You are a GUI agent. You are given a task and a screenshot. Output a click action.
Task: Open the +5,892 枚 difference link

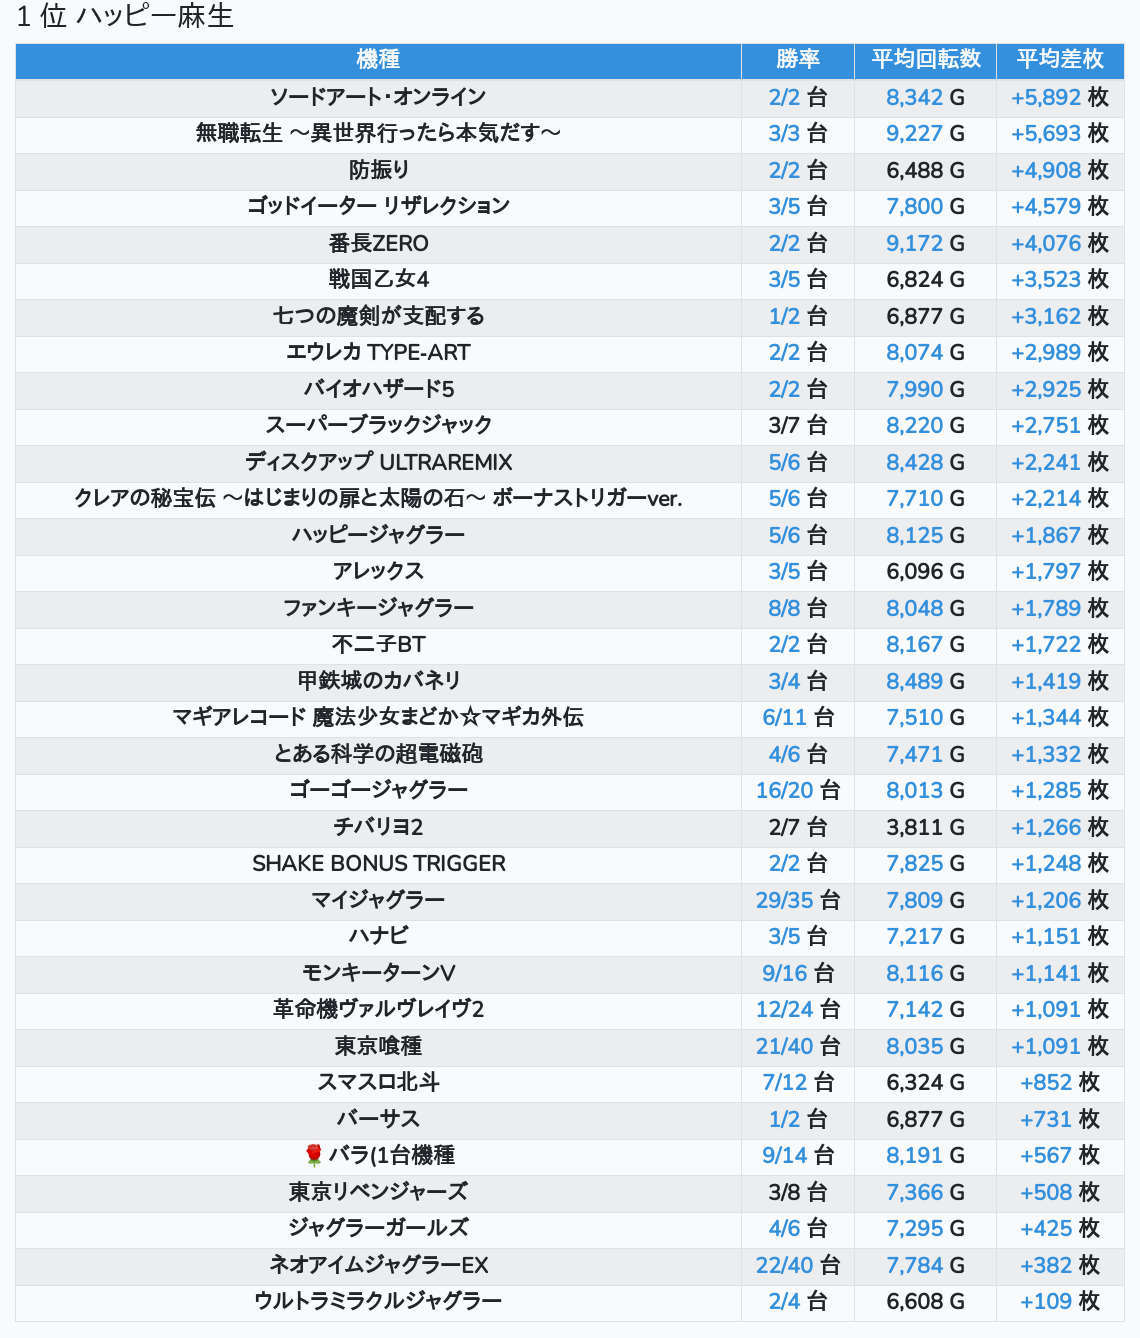point(1046,97)
